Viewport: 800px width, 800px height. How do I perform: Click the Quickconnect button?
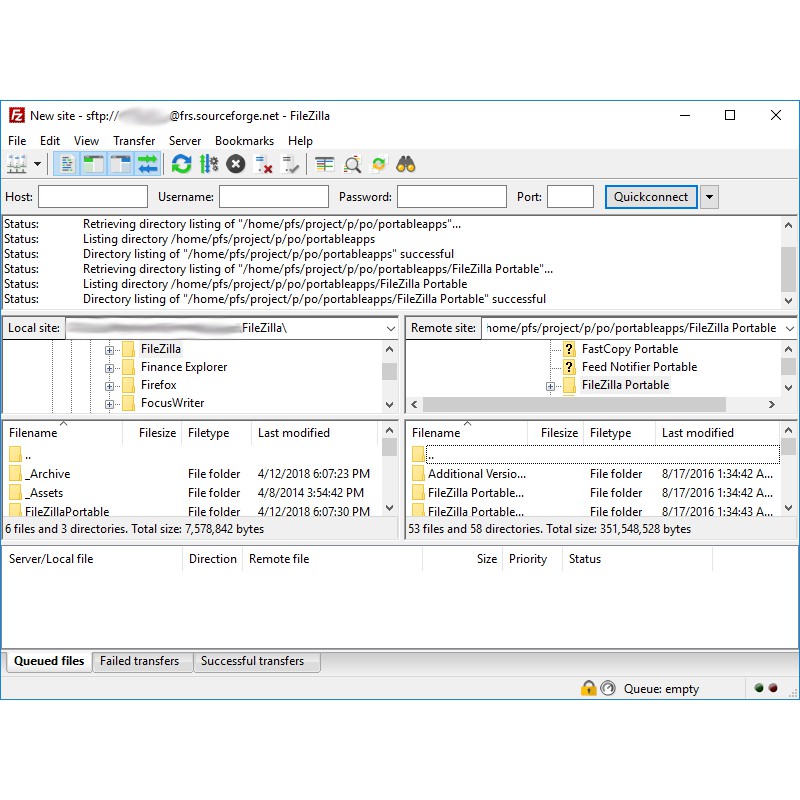651,197
